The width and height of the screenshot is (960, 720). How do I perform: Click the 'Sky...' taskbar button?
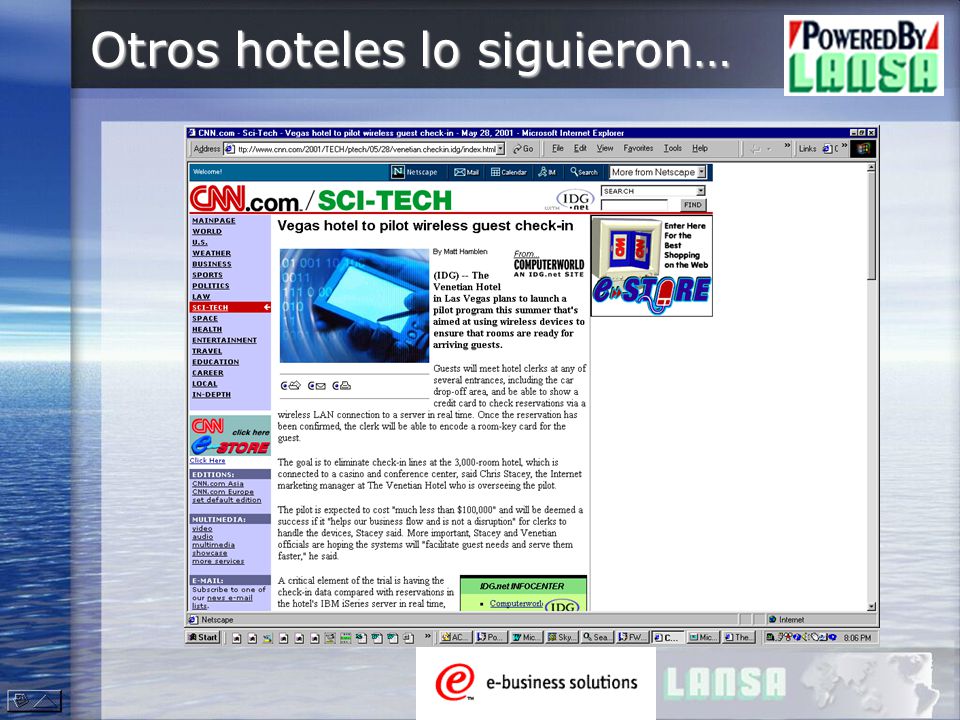561,637
